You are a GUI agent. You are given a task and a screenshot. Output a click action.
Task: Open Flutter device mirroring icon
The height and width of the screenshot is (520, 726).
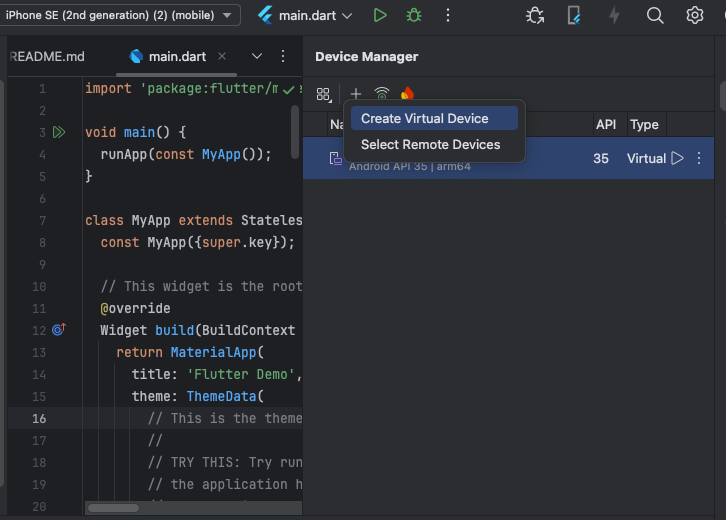574,15
